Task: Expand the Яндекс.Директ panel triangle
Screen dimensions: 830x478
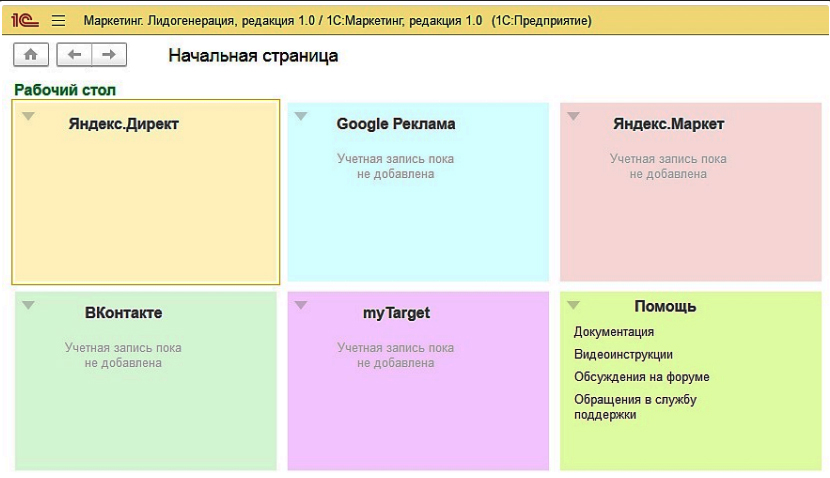Action: coord(29,116)
